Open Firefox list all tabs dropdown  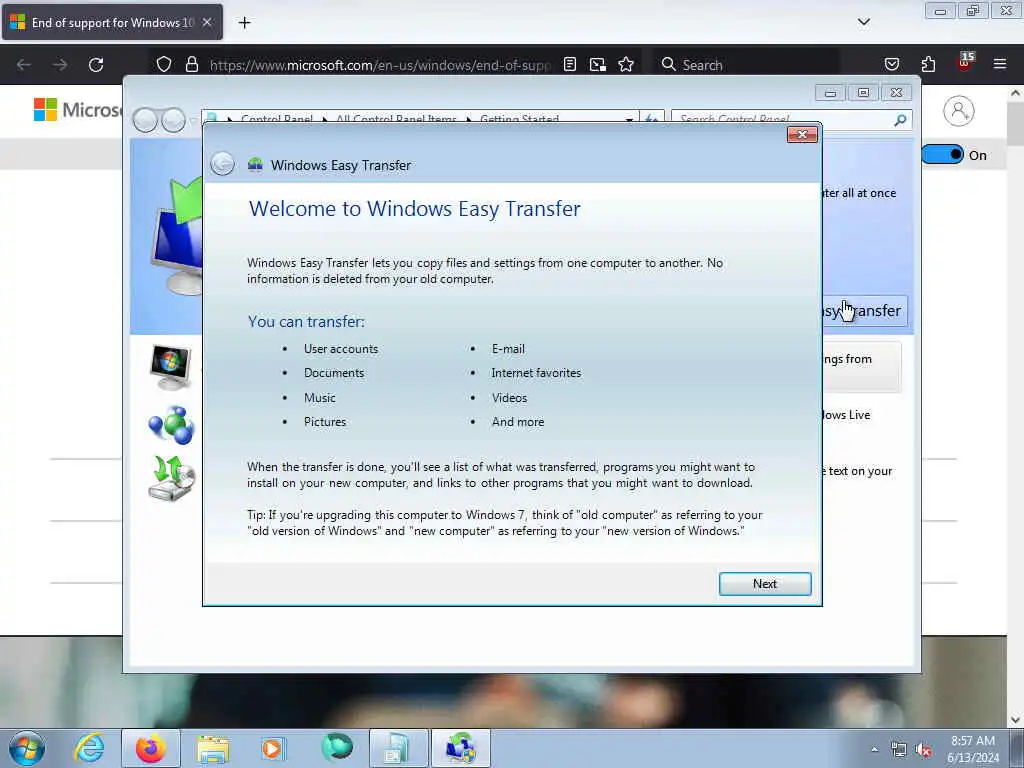(x=863, y=22)
